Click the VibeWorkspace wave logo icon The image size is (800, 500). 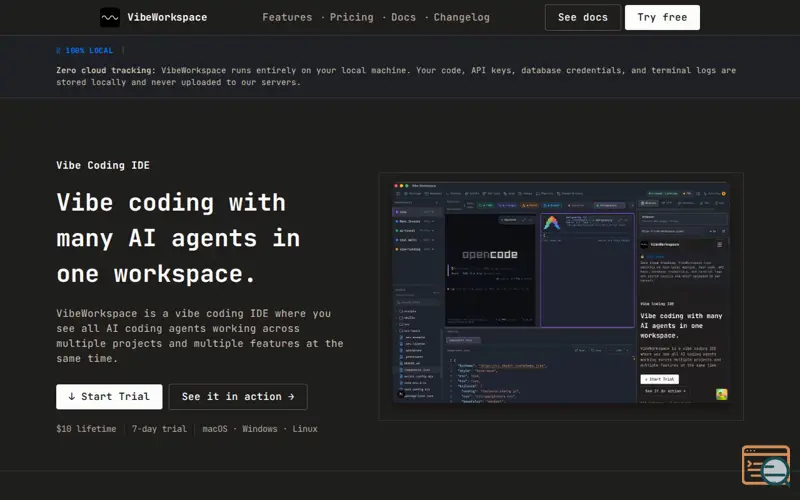coord(110,17)
